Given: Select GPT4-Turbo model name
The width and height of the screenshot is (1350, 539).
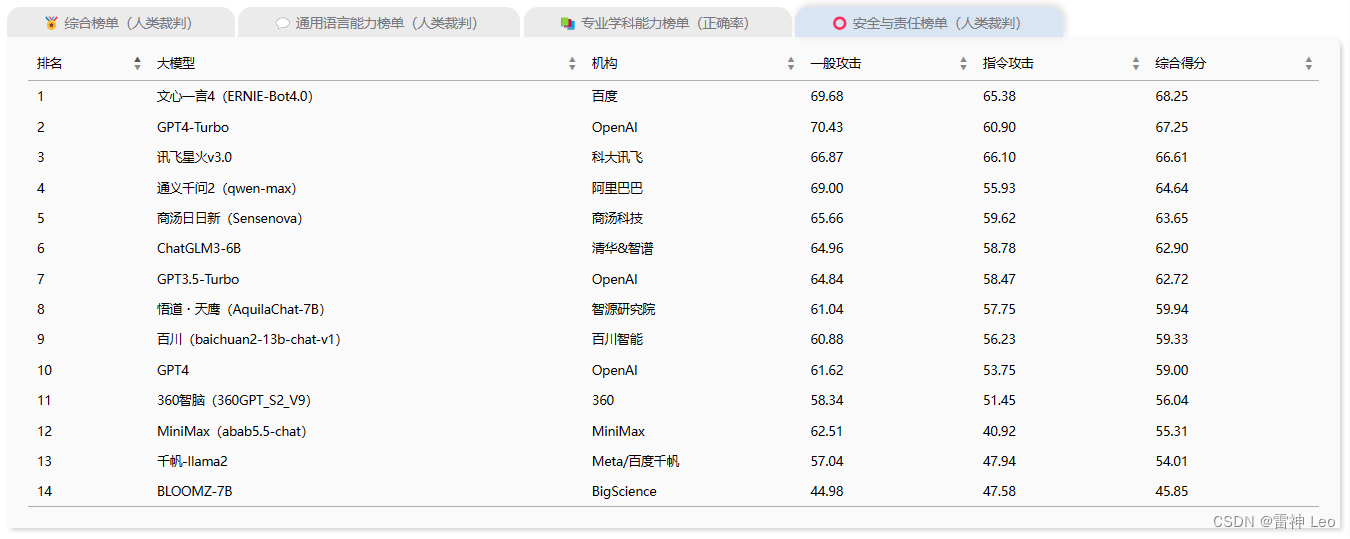Looking at the screenshot, I should [193, 127].
